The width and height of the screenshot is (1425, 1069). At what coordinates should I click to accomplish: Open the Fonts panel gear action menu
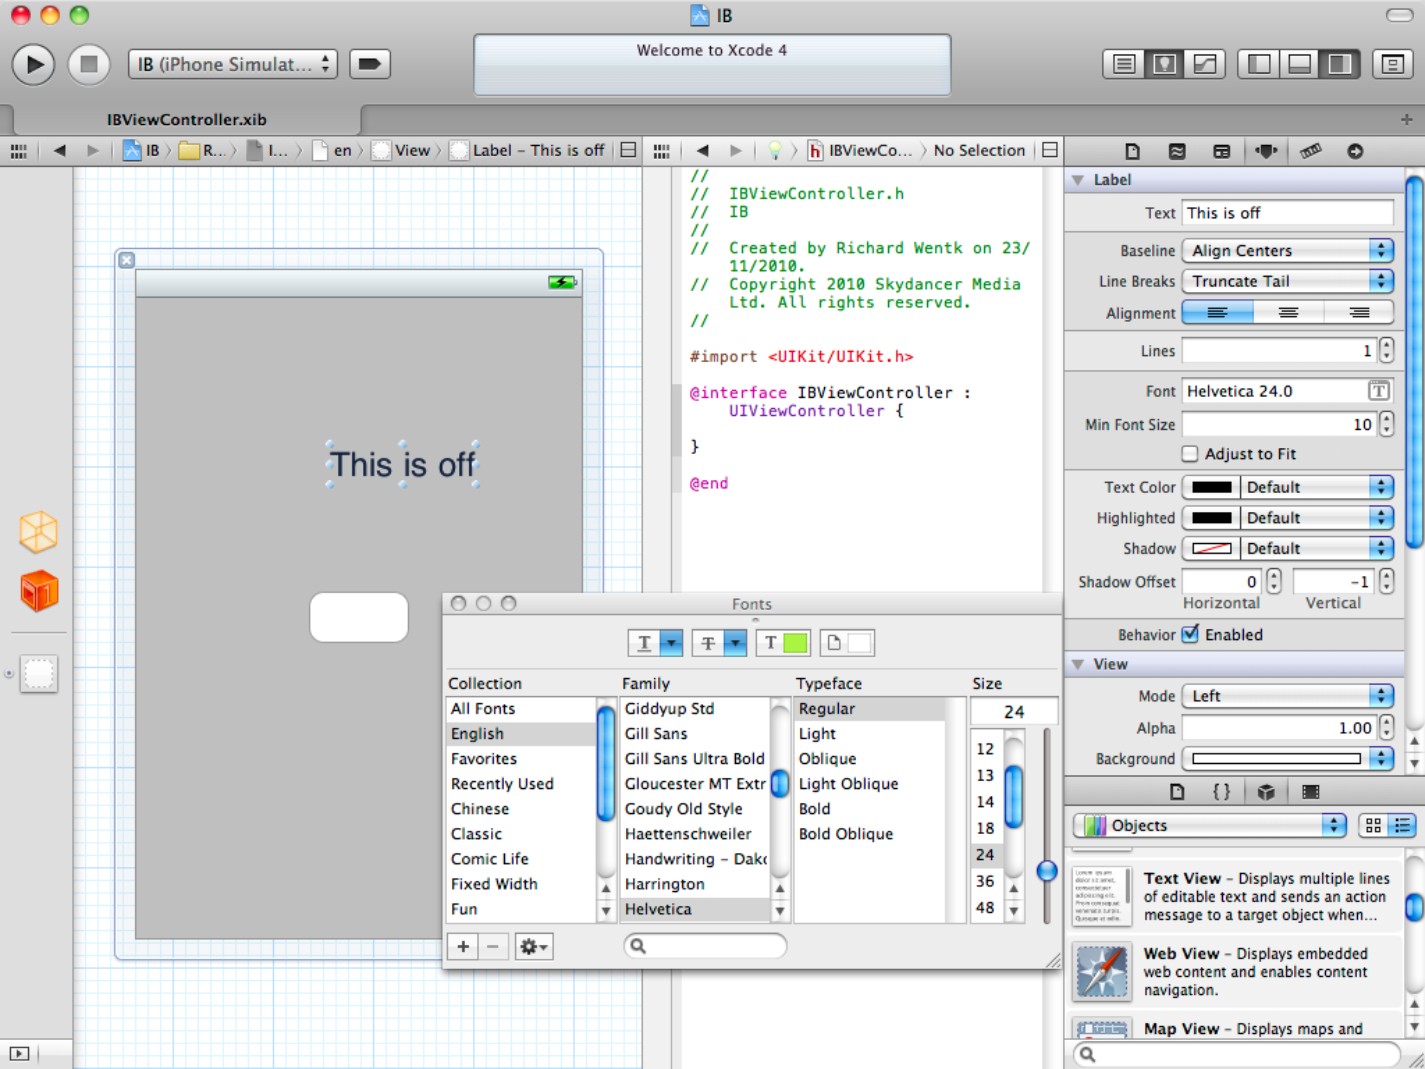tap(532, 946)
